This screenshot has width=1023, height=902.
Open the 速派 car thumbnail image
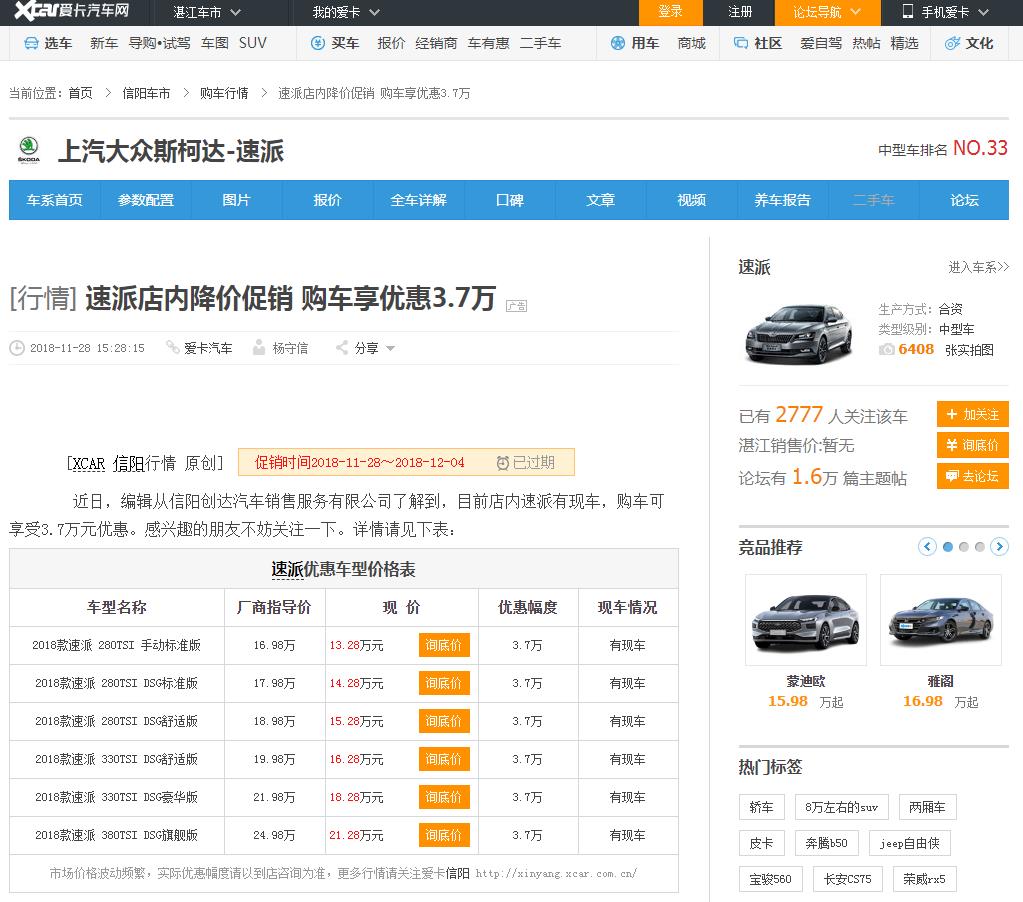[x=799, y=333]
